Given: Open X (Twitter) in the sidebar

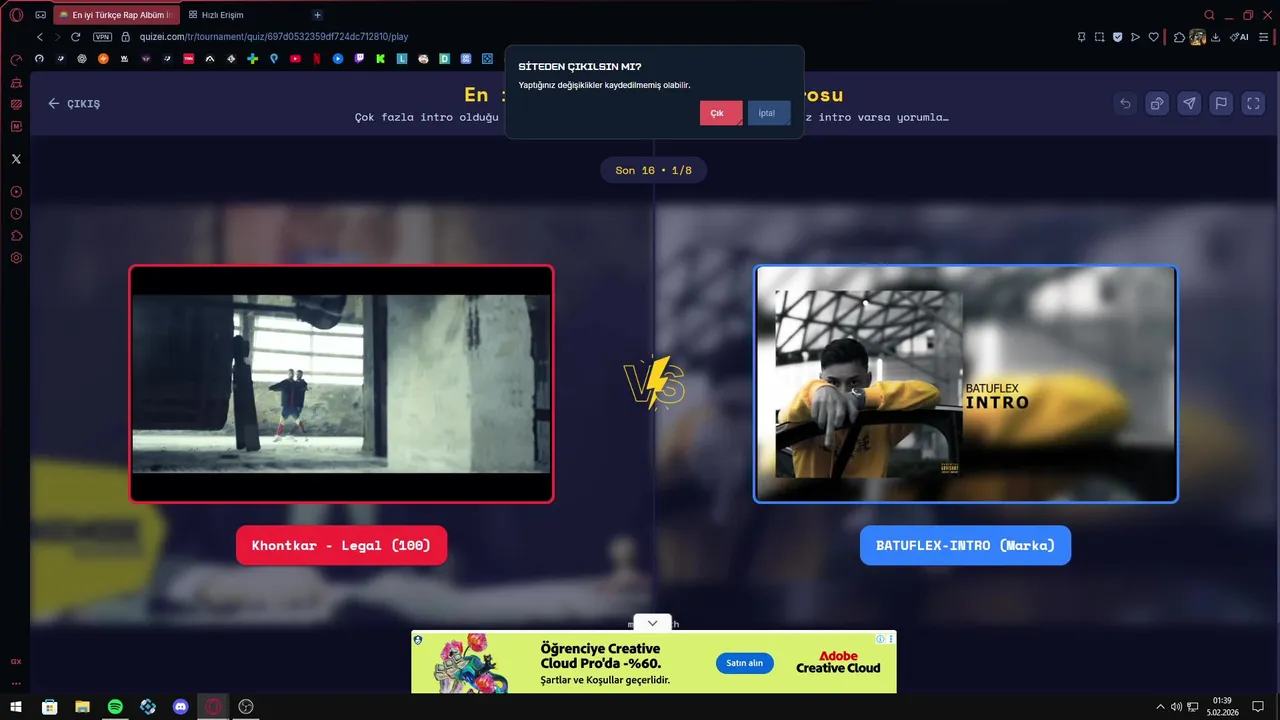Looking at the screenshot, I should (x=16, y=159).
